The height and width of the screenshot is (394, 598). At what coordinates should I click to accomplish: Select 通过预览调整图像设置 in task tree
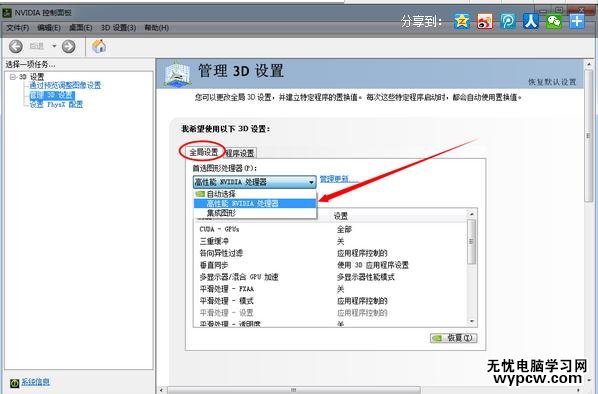[65, 85]
